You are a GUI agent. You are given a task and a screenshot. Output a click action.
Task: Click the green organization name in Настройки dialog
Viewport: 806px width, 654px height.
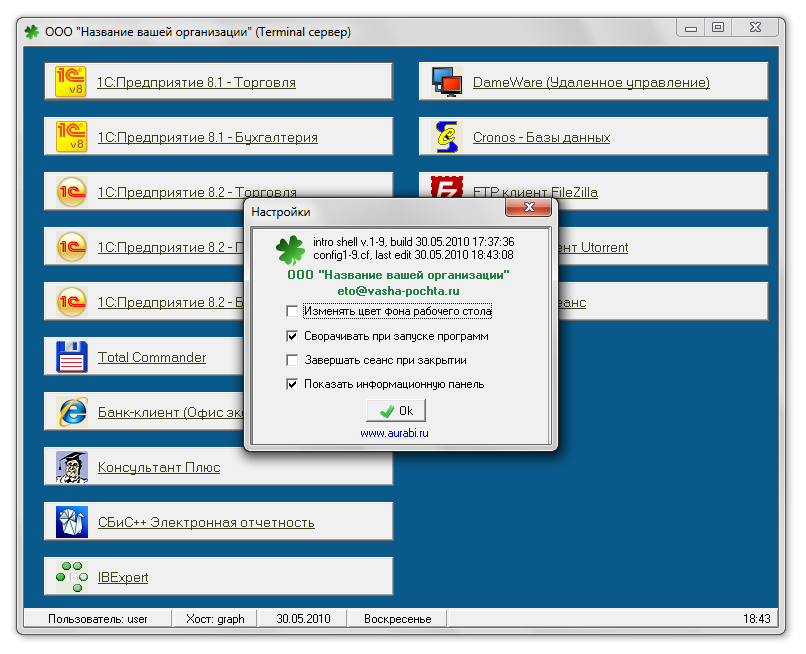click(x=398, y=275)
